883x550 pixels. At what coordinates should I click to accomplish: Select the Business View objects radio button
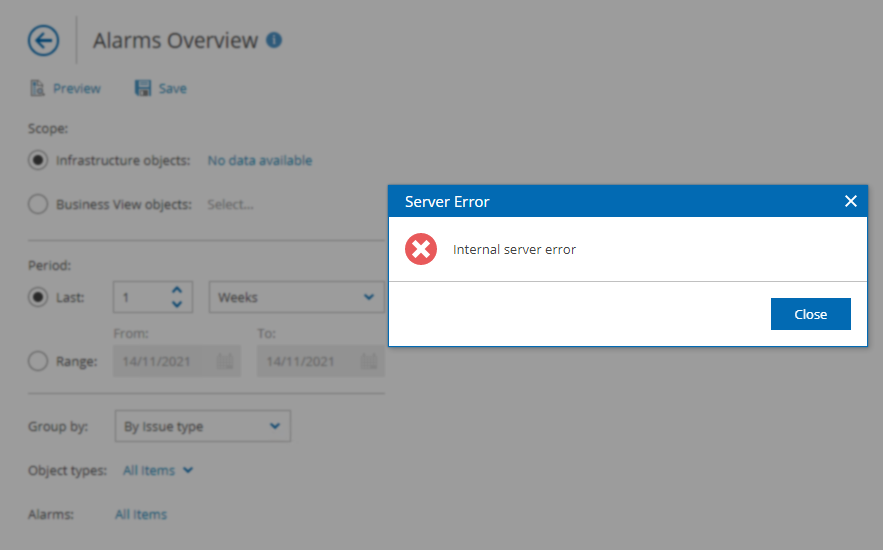point(38,204)
